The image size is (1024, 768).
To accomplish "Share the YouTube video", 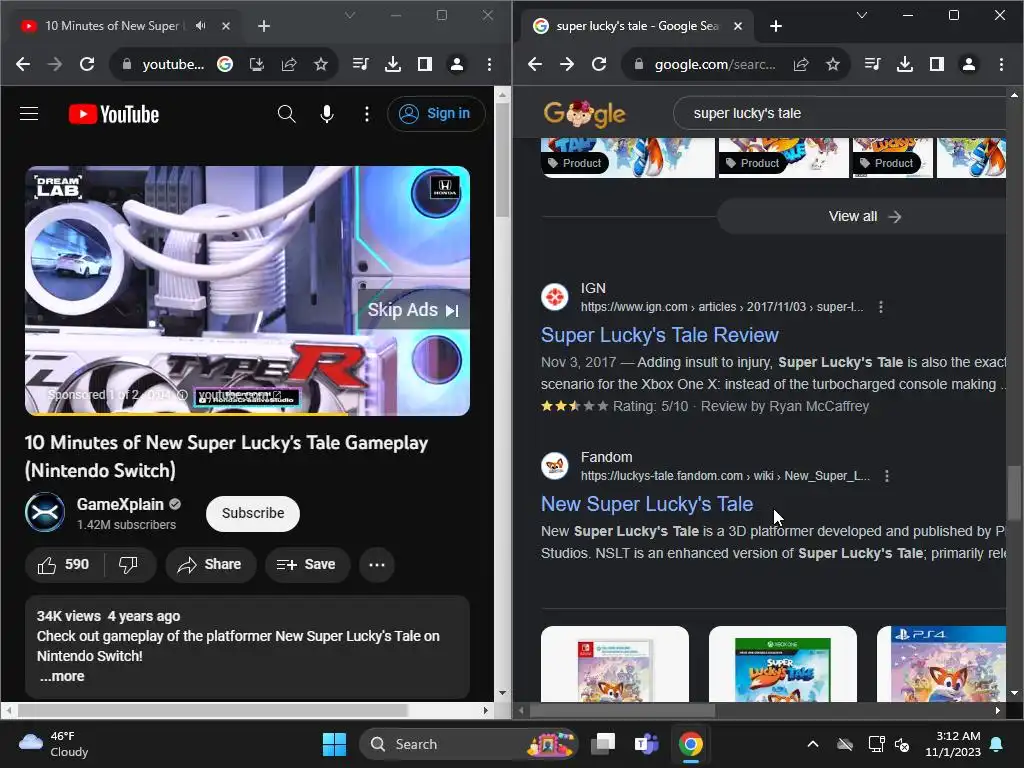I will [210, 565].
